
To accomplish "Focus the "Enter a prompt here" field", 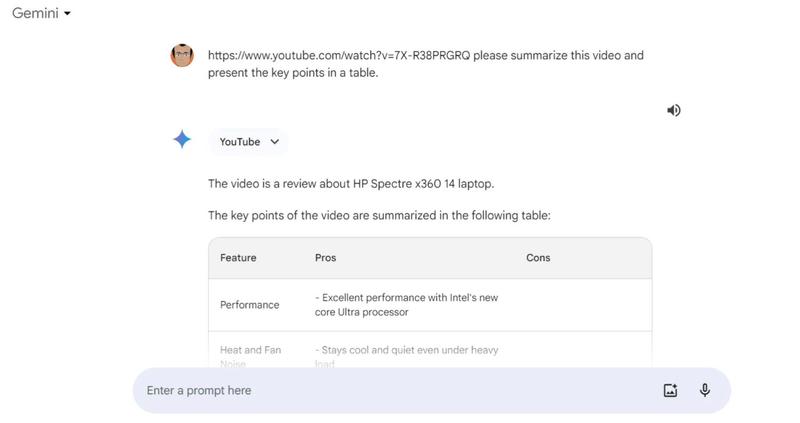I will click(x=390, y=390).
